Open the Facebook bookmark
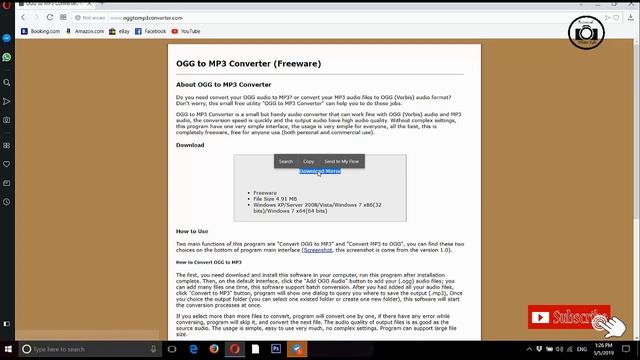The height and width of the screenshot is (360, 640). [150, 31]
